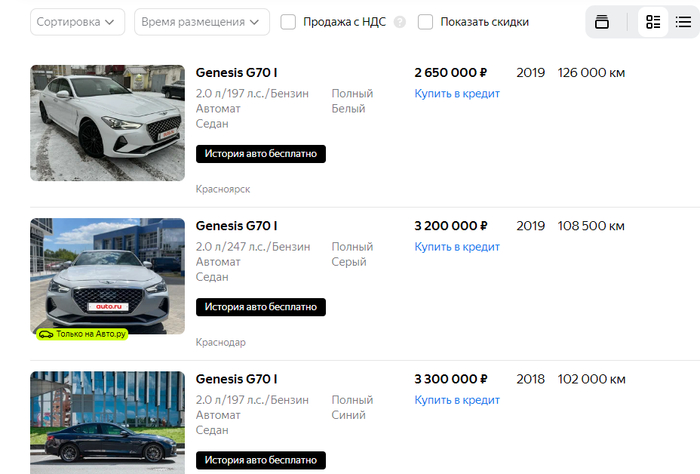The image size is (700, 474).
Task: Open the white Genesis G70 listing title
Action: tap(237, 73)
